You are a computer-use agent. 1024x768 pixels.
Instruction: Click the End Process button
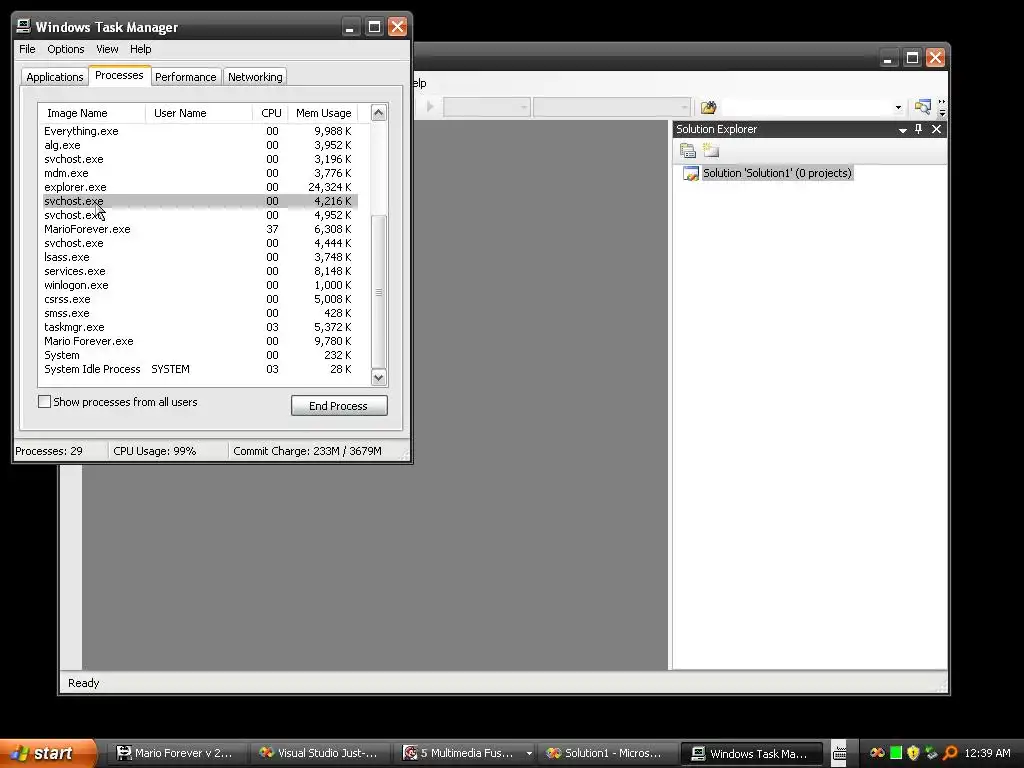point(339,406)
